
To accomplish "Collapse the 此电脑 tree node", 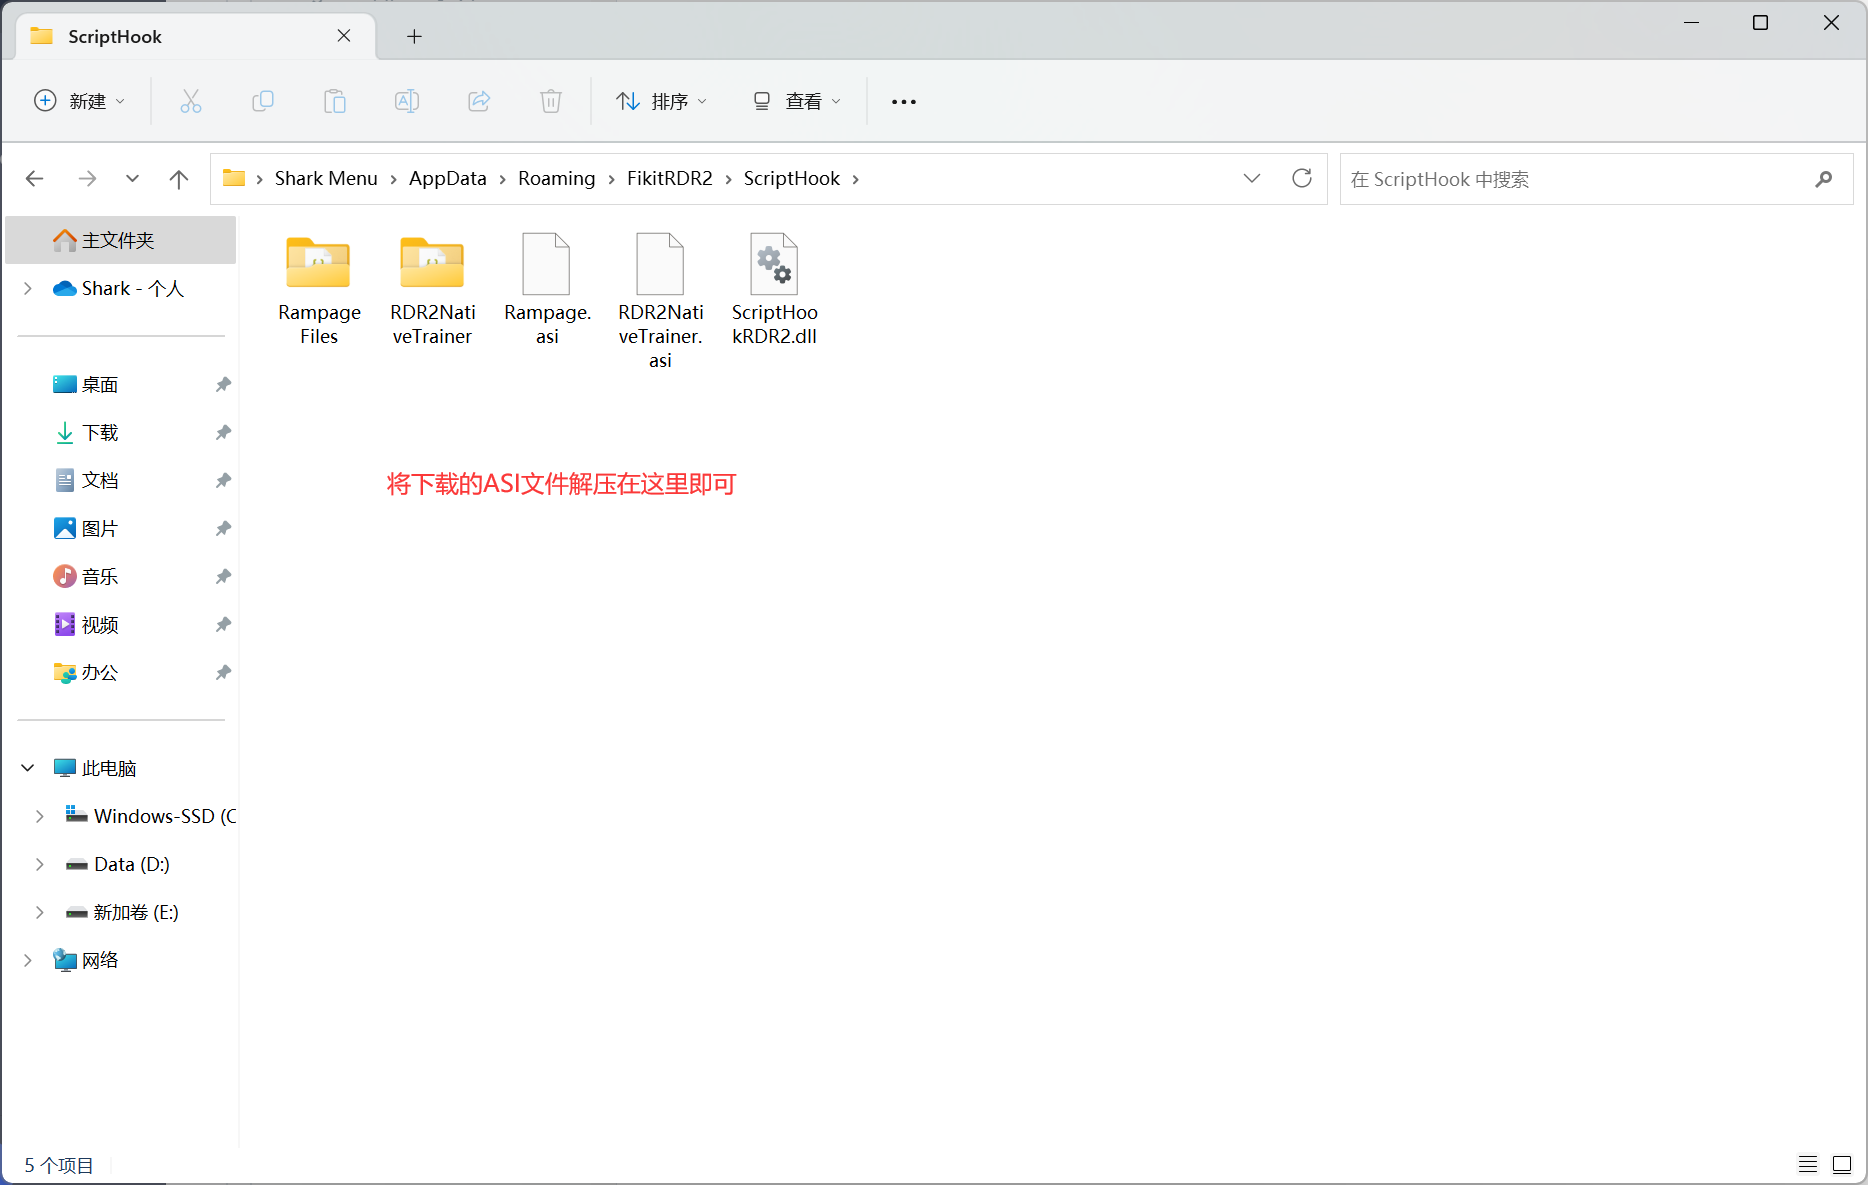I will (x=28, y=768).
